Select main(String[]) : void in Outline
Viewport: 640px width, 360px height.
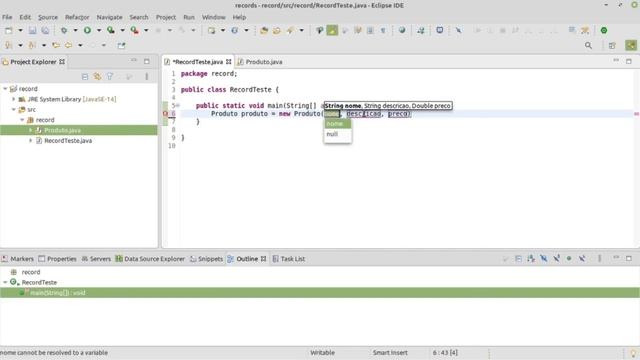tap(320, 293)
